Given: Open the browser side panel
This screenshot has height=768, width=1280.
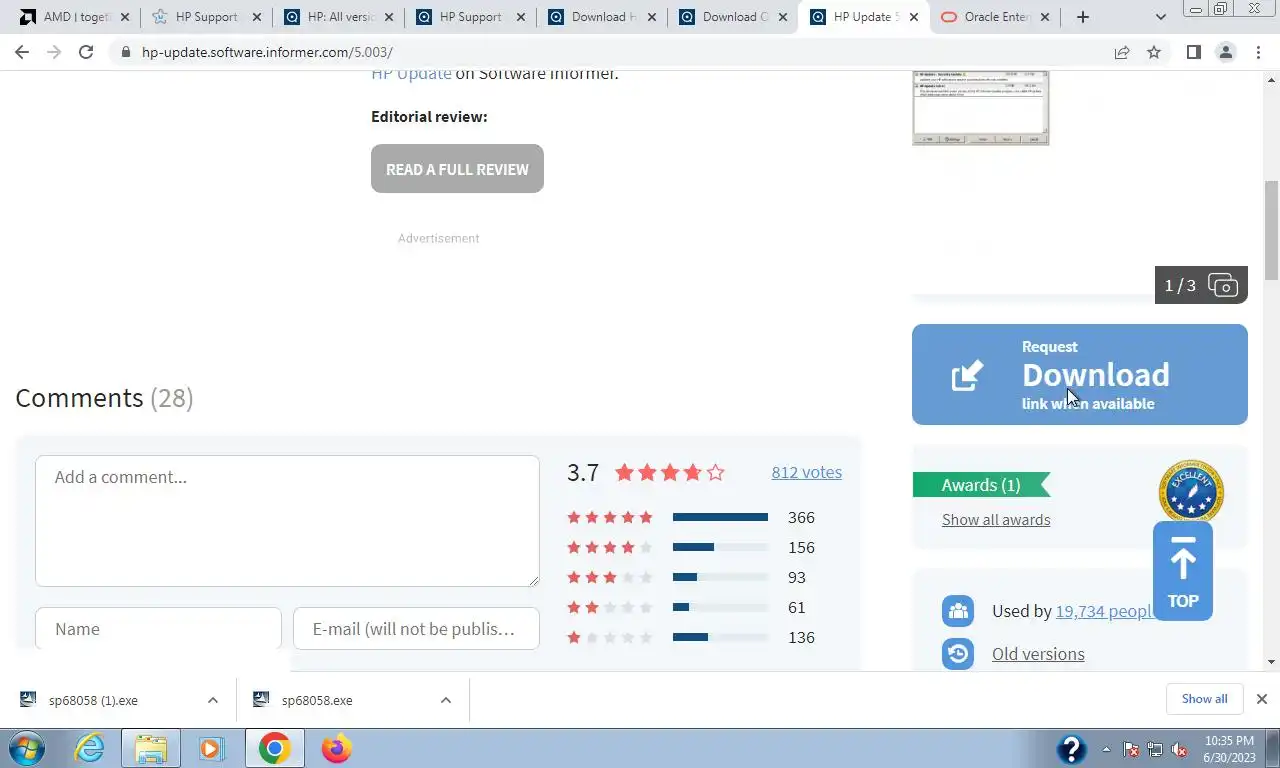Looking at the screenshot, I should [1193, 52].
